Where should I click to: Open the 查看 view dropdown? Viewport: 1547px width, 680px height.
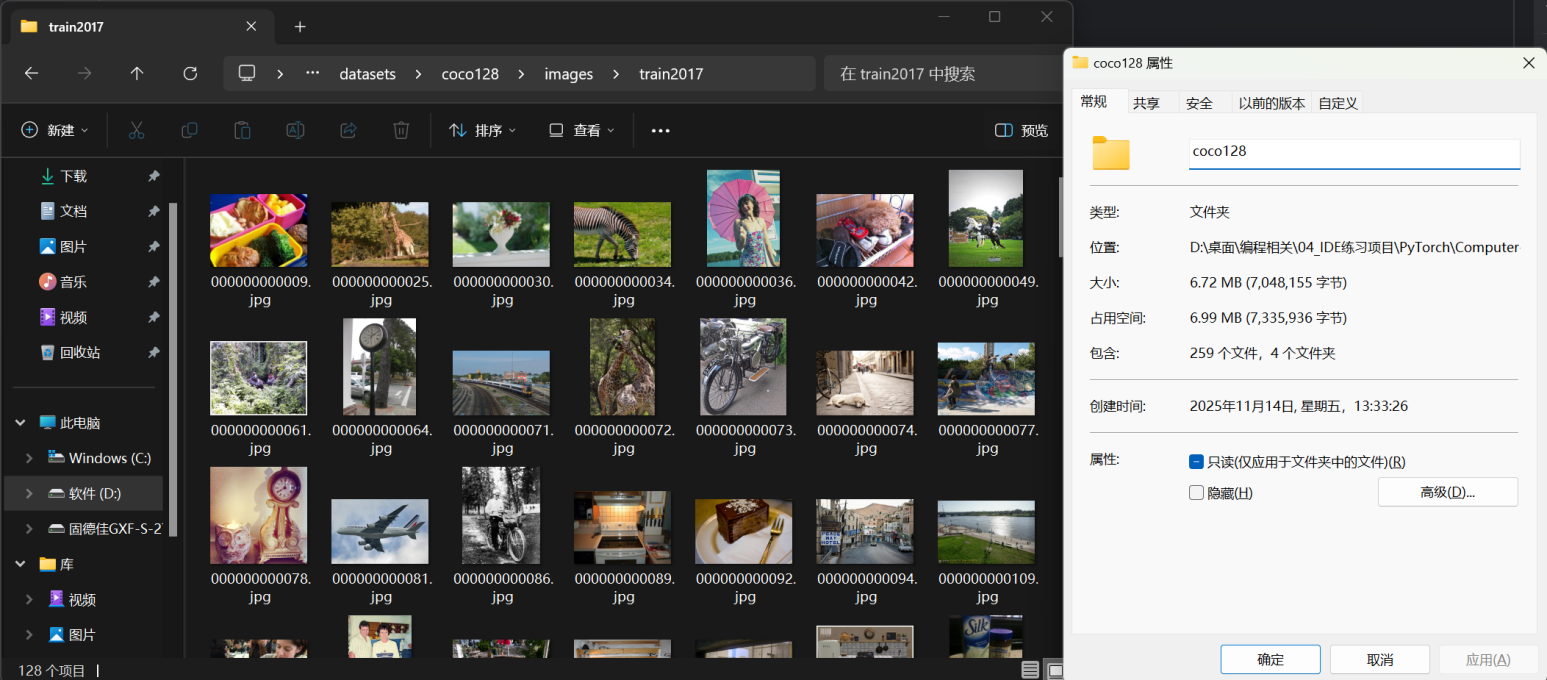(581, 130)
